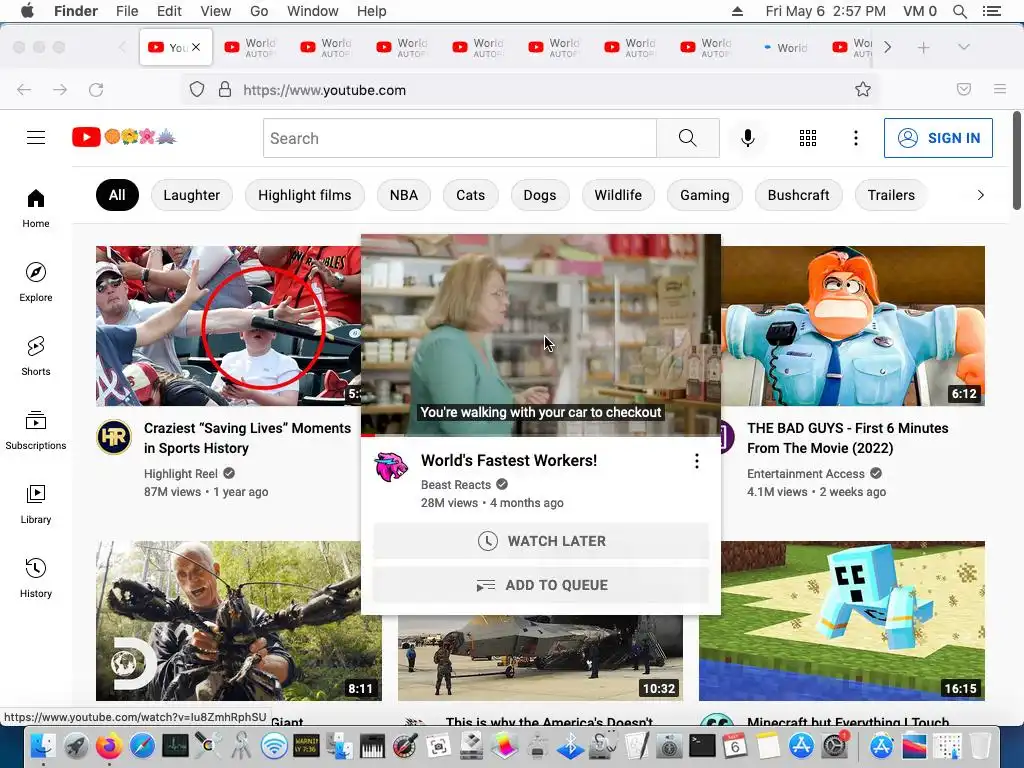Image resolution: width=1024 pixels, height=768 pixels.
Task: Open World's Fastest Workers options menu
Action: [x=697, y=461]
